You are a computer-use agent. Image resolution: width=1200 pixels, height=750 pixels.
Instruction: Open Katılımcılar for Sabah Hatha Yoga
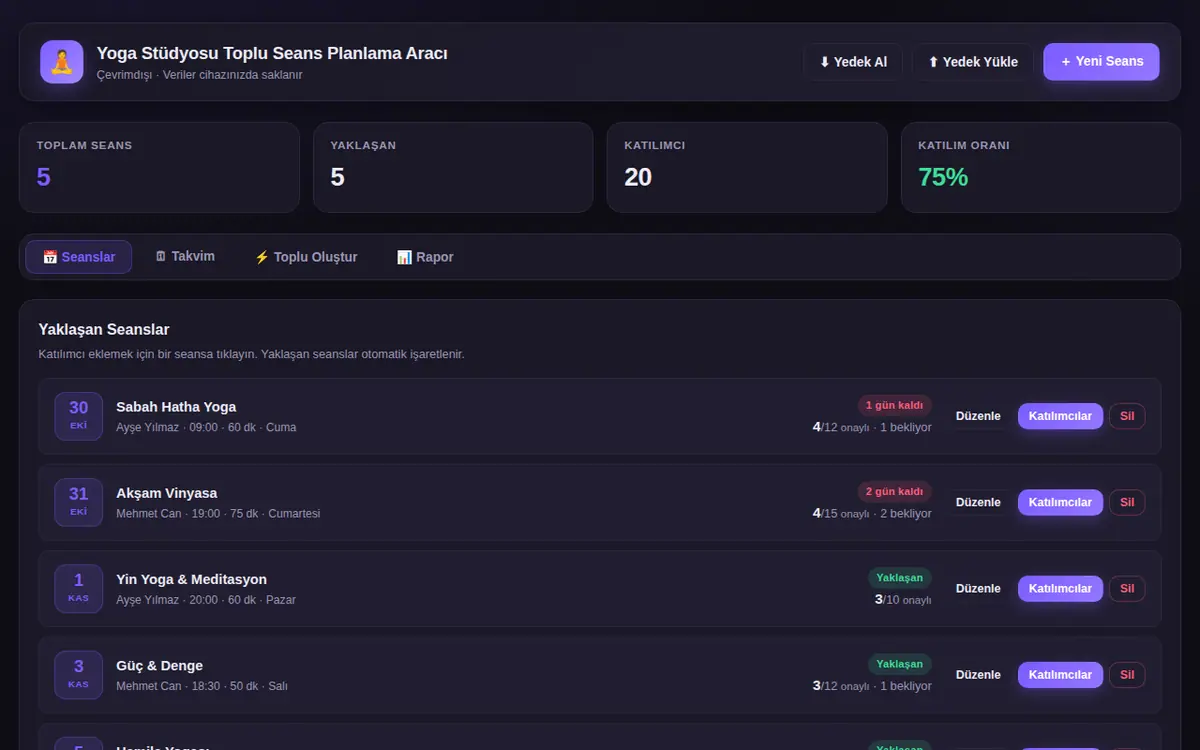click(1060, 416)
